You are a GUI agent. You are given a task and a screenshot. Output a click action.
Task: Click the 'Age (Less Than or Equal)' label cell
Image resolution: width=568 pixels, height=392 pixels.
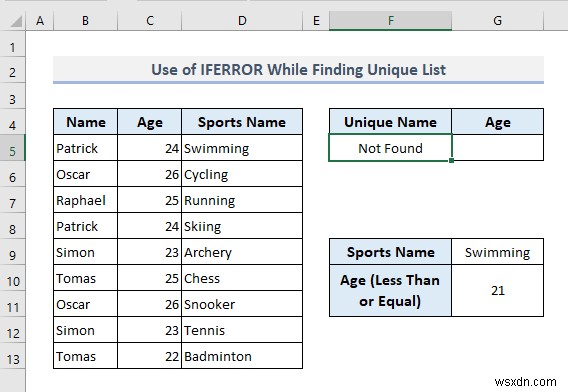[390, 291]
